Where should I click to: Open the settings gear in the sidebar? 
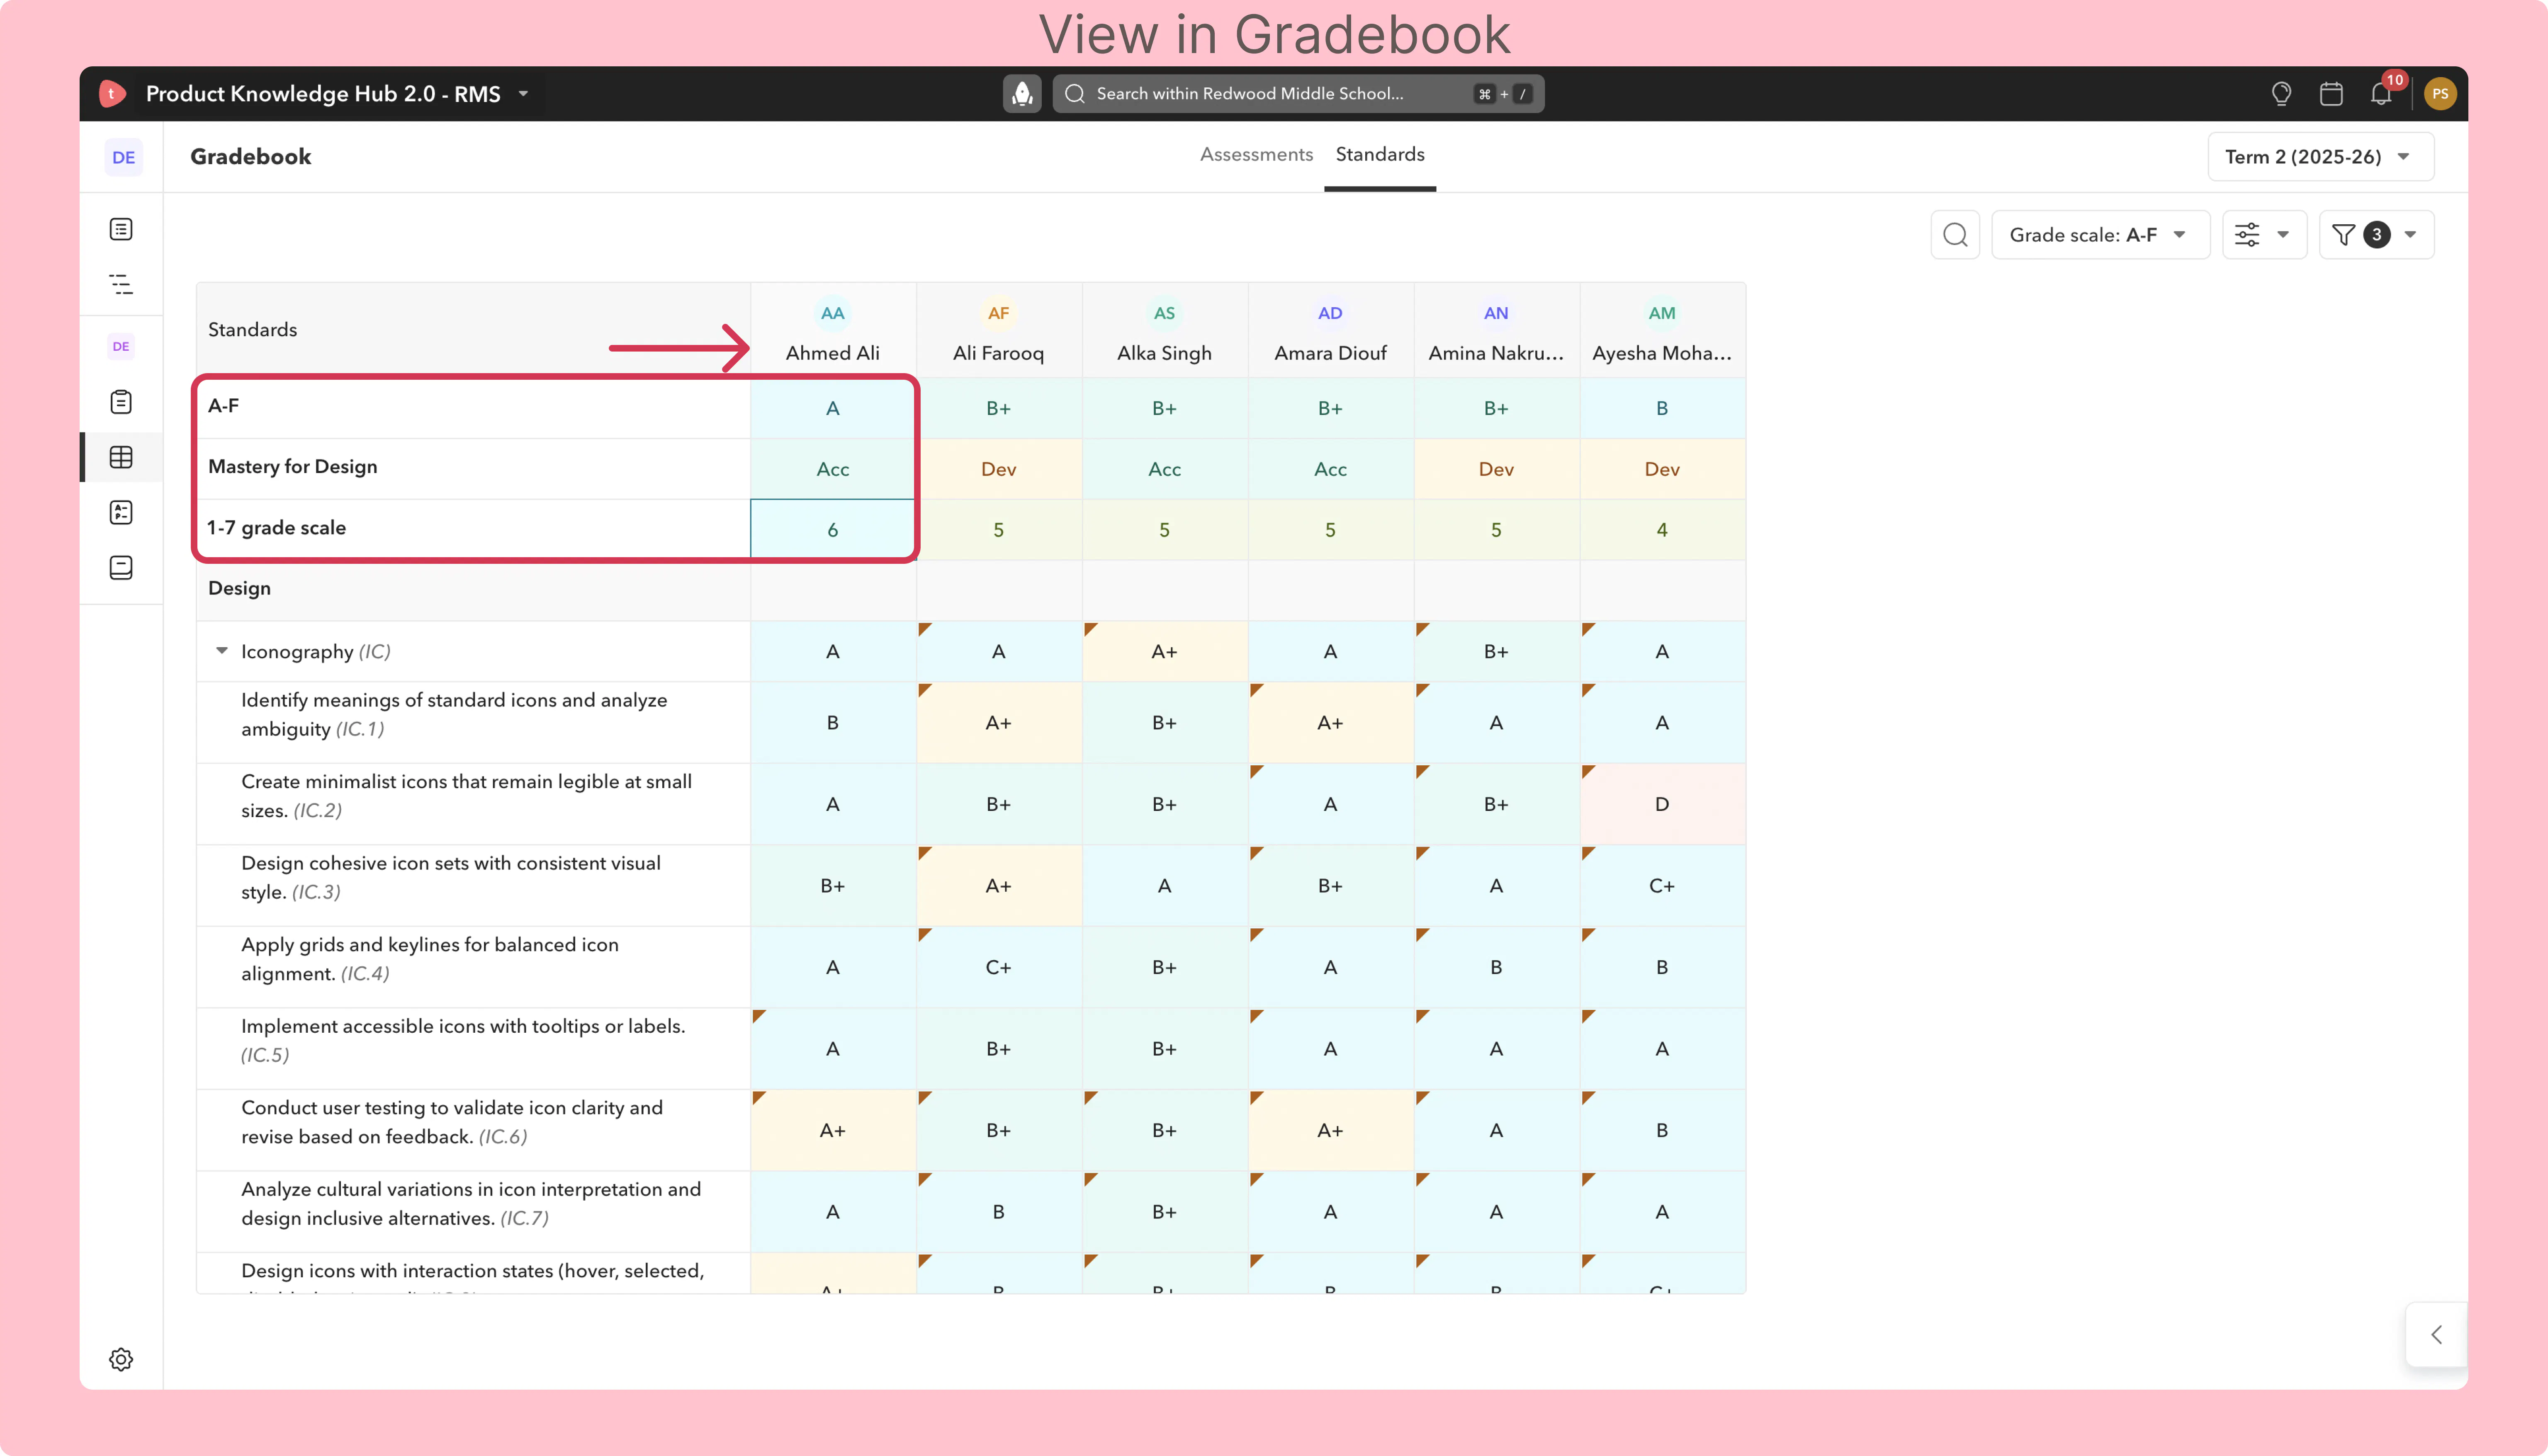click(121, 1359)
